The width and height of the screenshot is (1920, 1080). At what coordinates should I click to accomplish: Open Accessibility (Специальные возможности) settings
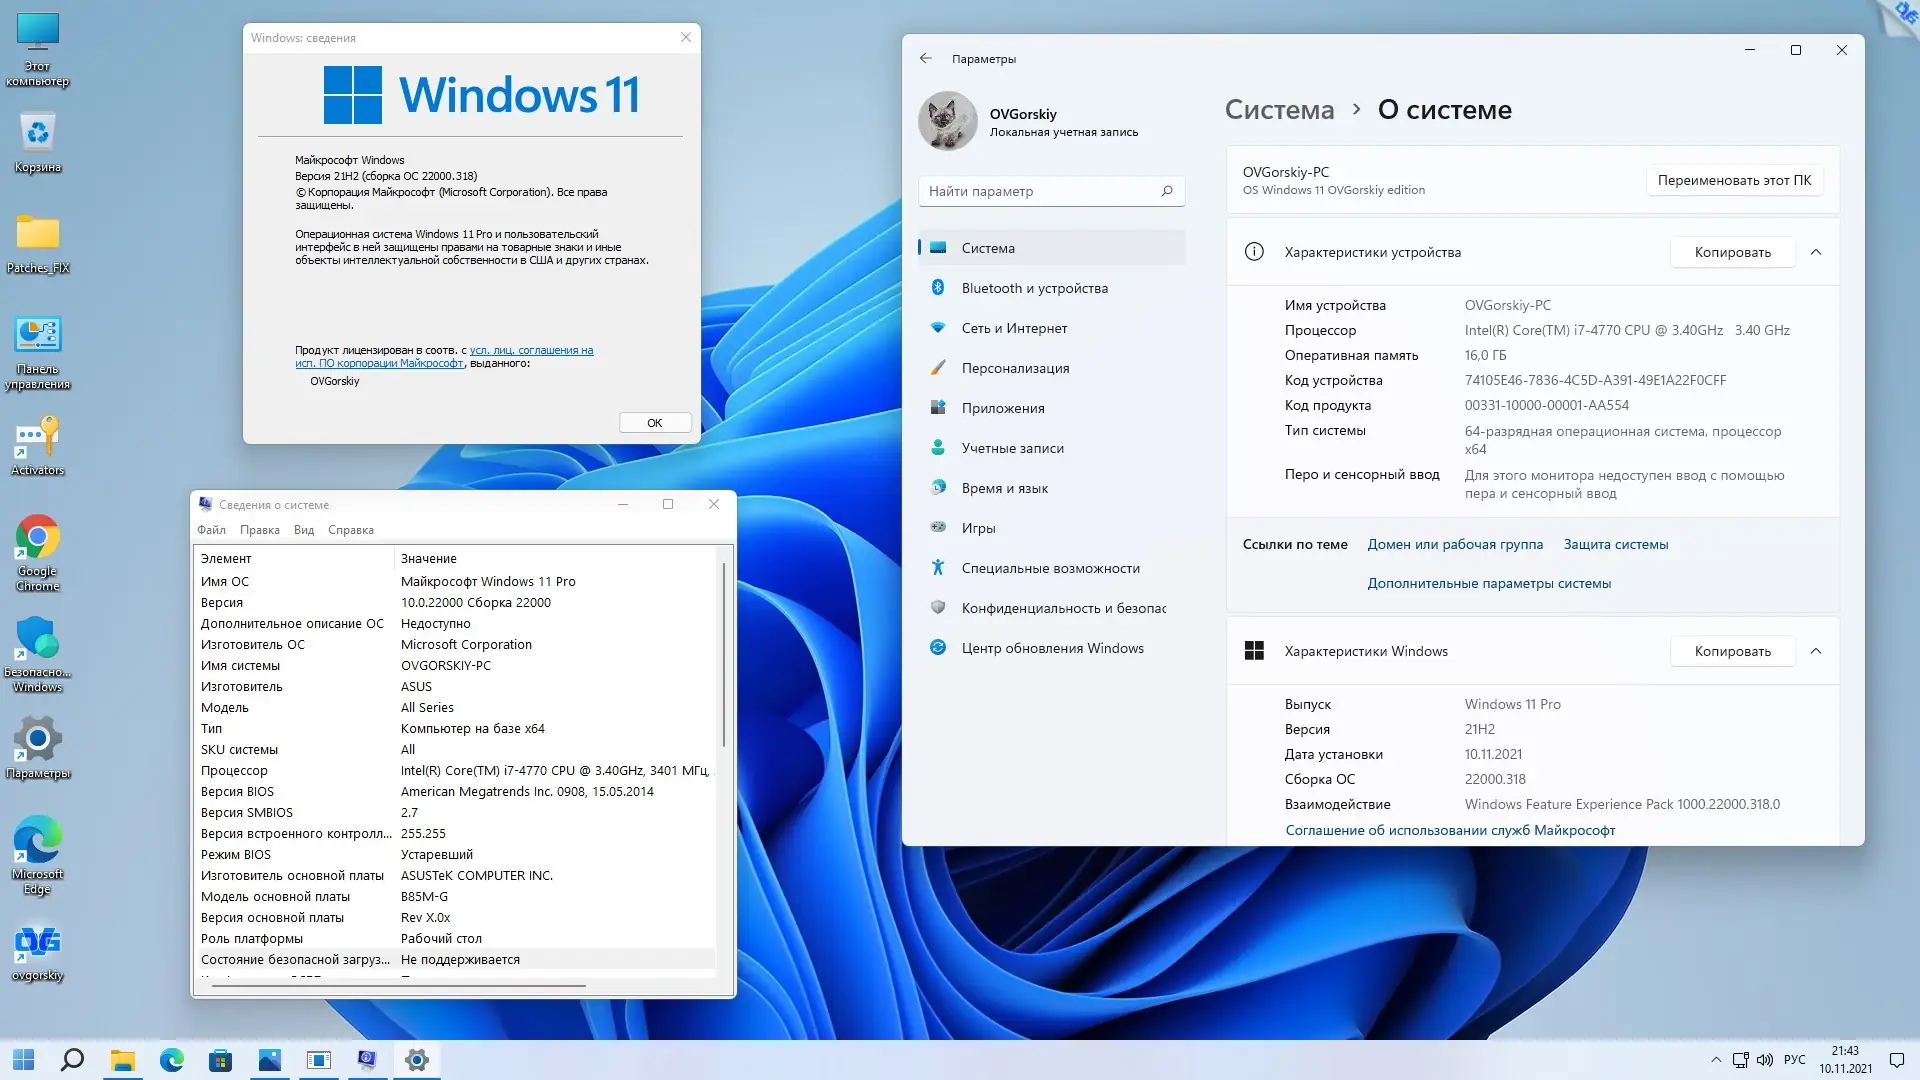pos(1050,568)
